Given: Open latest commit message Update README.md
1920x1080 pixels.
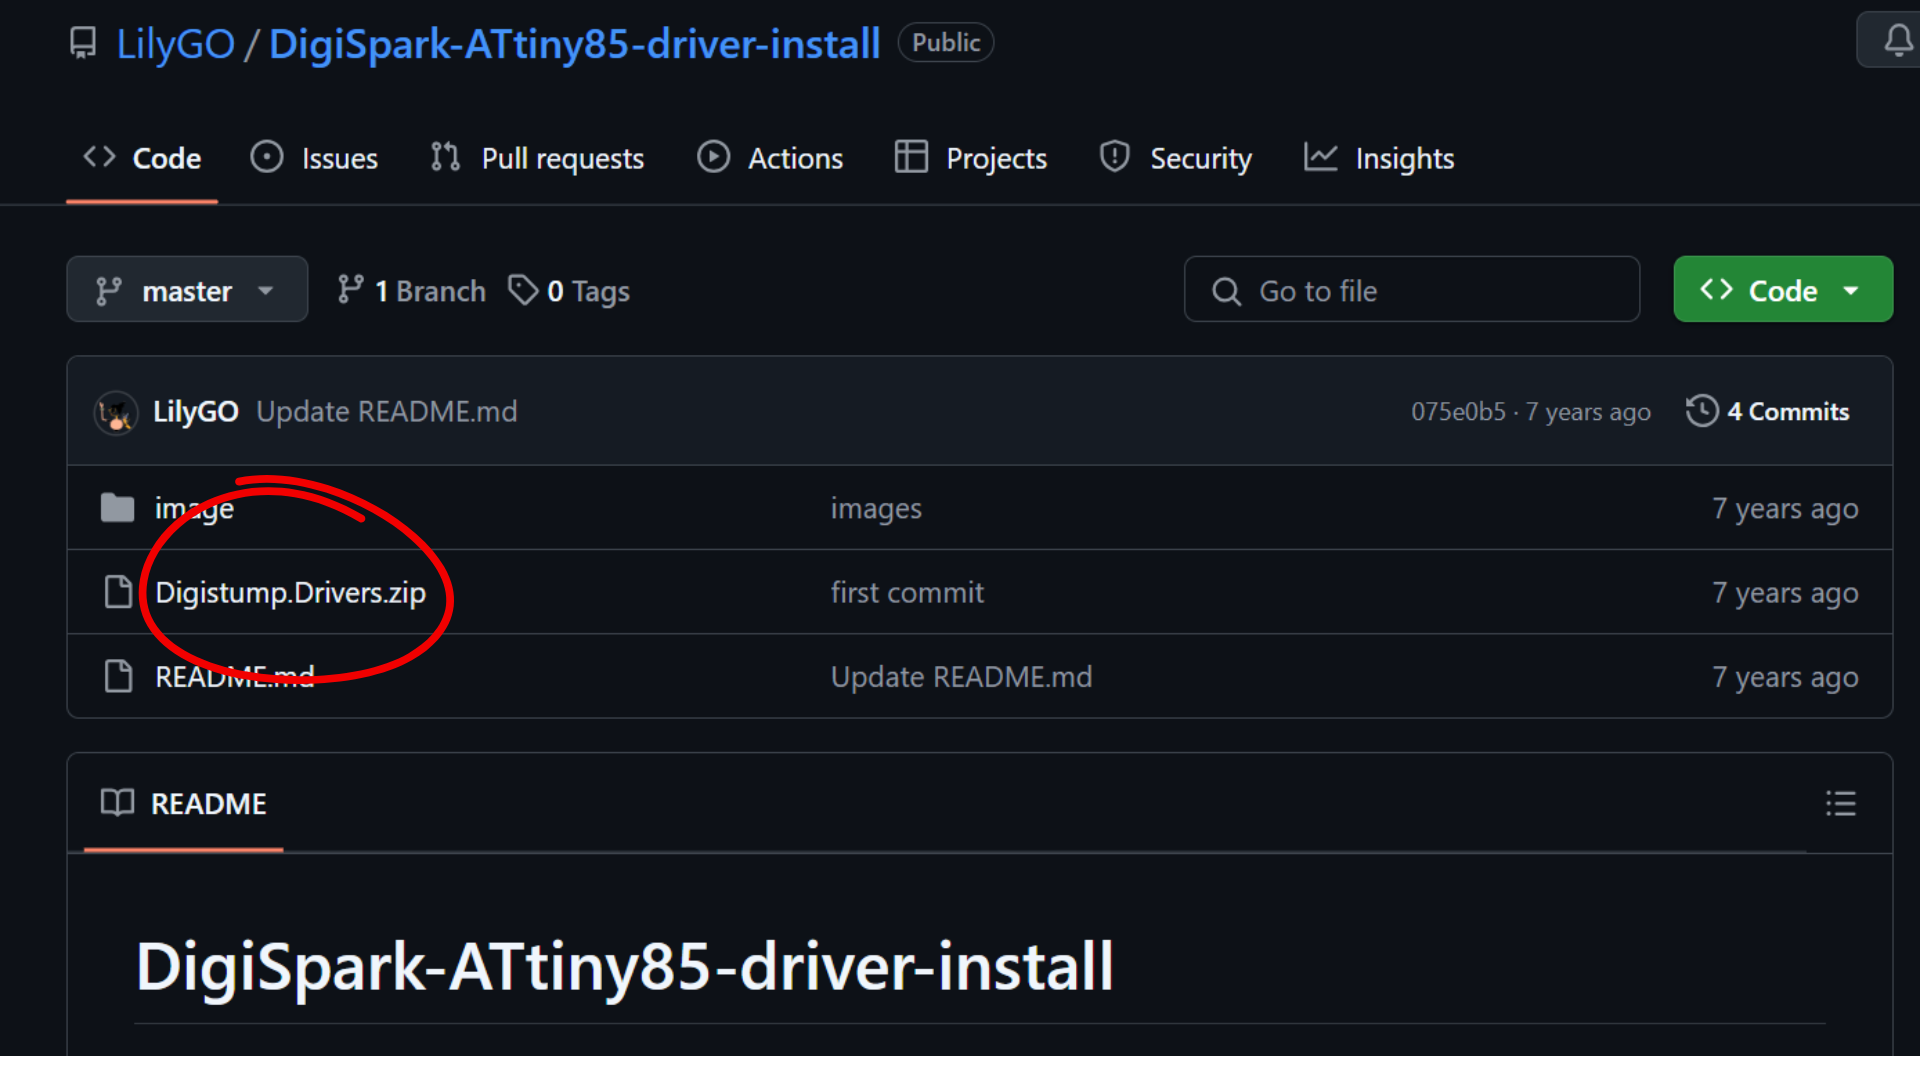Looking at the screenshot, I should (387, 412).
